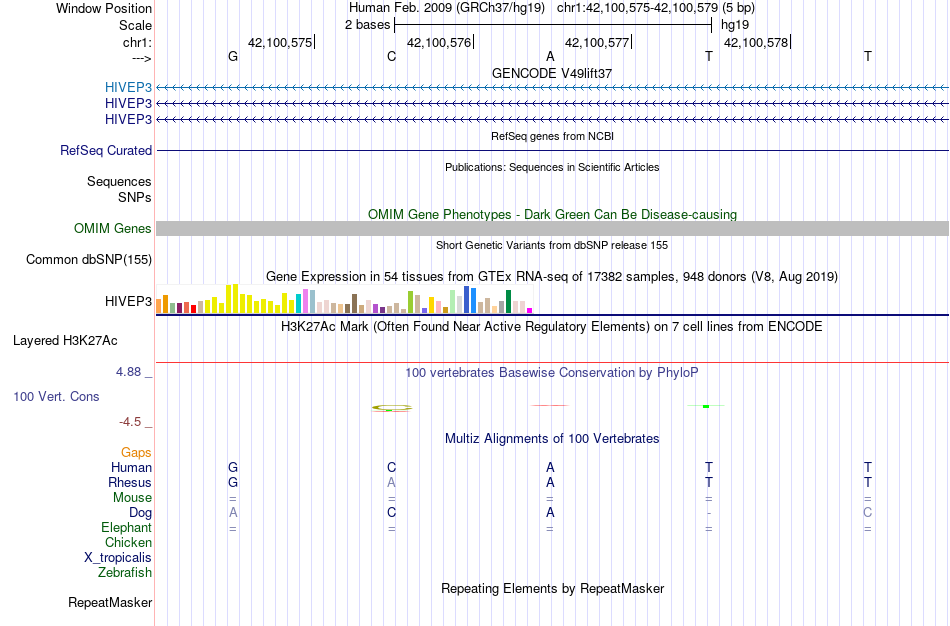The height and width of the screenshot is (626, 950).
Task: Click the tallest yellow GTEx expression bar
Action: (x=236, y=298)
